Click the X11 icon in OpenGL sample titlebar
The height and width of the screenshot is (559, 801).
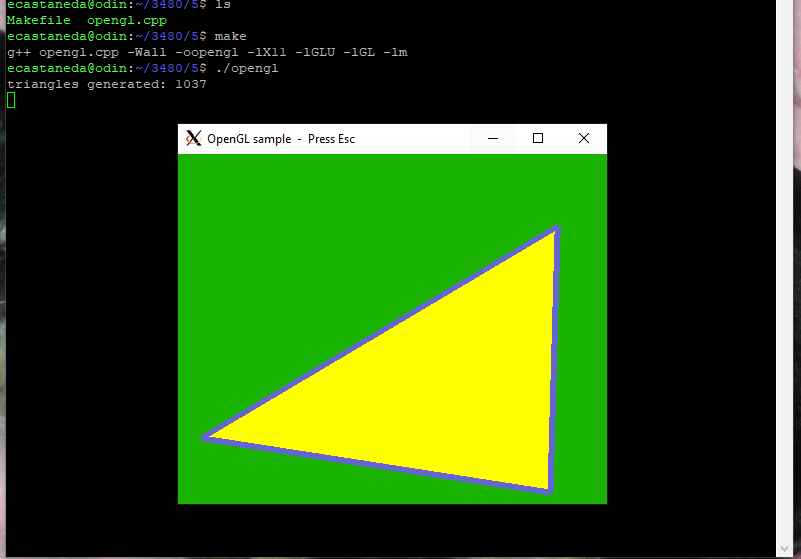tap(193, 138)
